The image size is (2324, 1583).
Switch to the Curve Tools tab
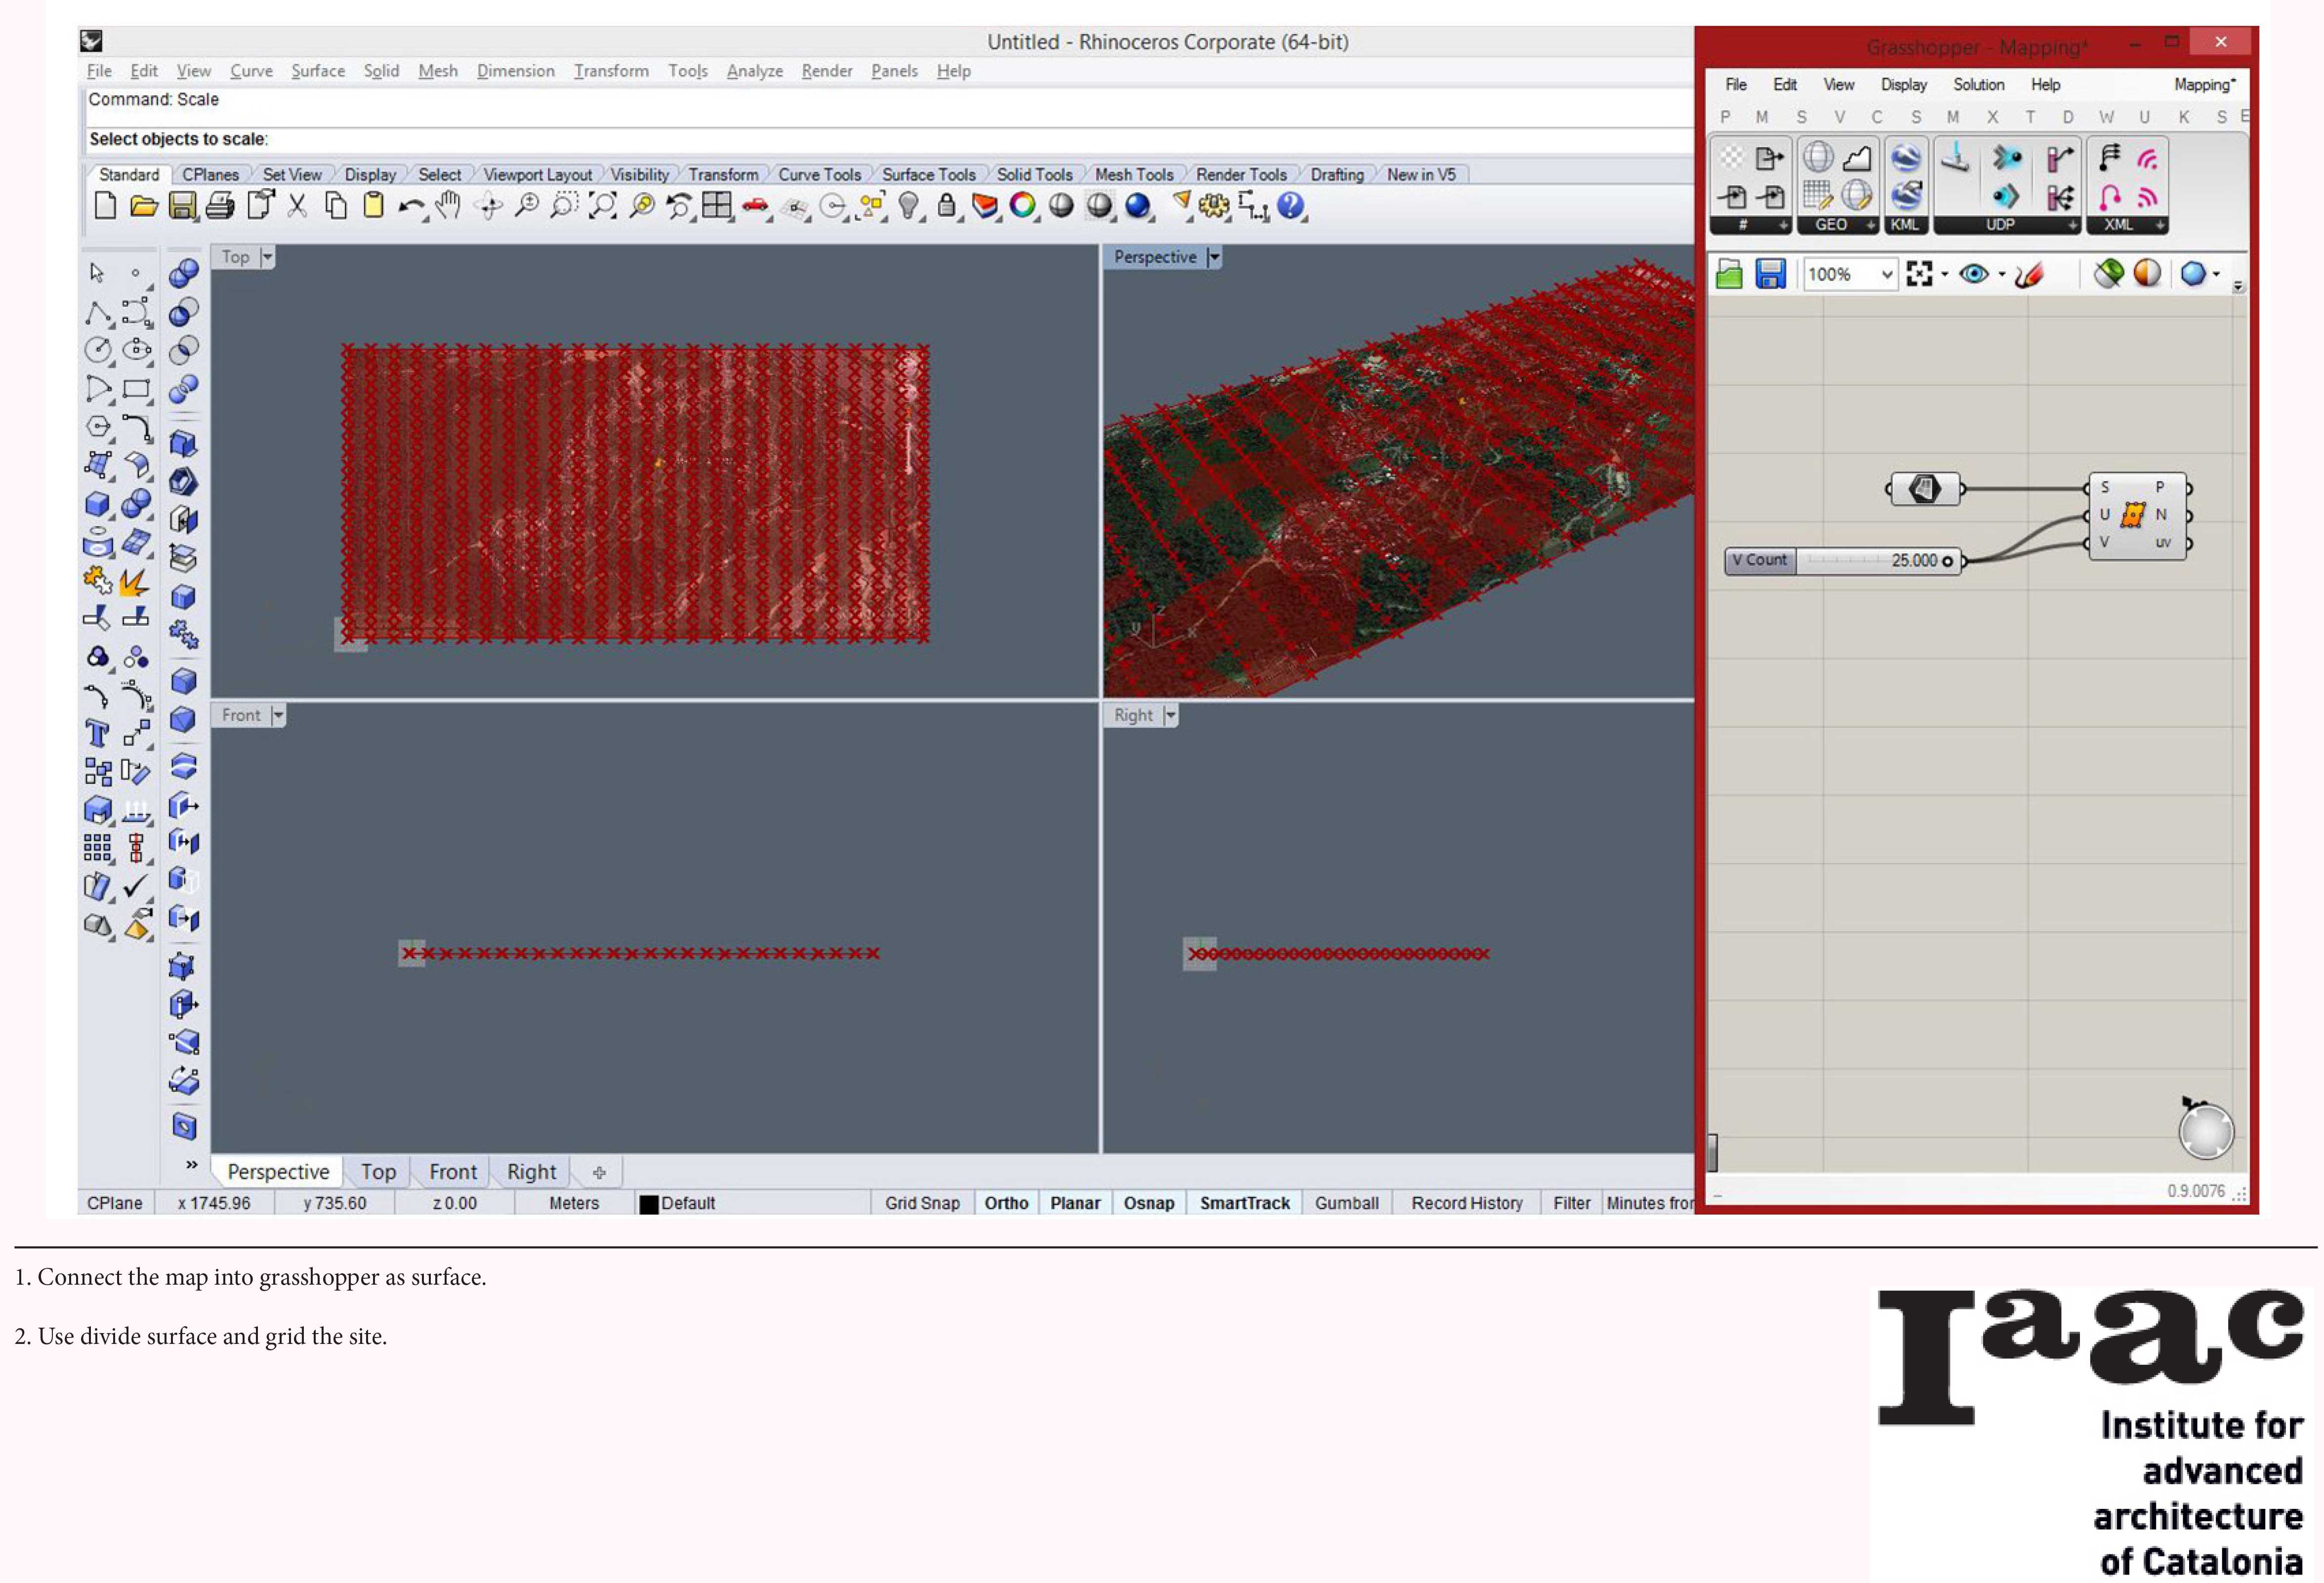click(x=819, y=175)
